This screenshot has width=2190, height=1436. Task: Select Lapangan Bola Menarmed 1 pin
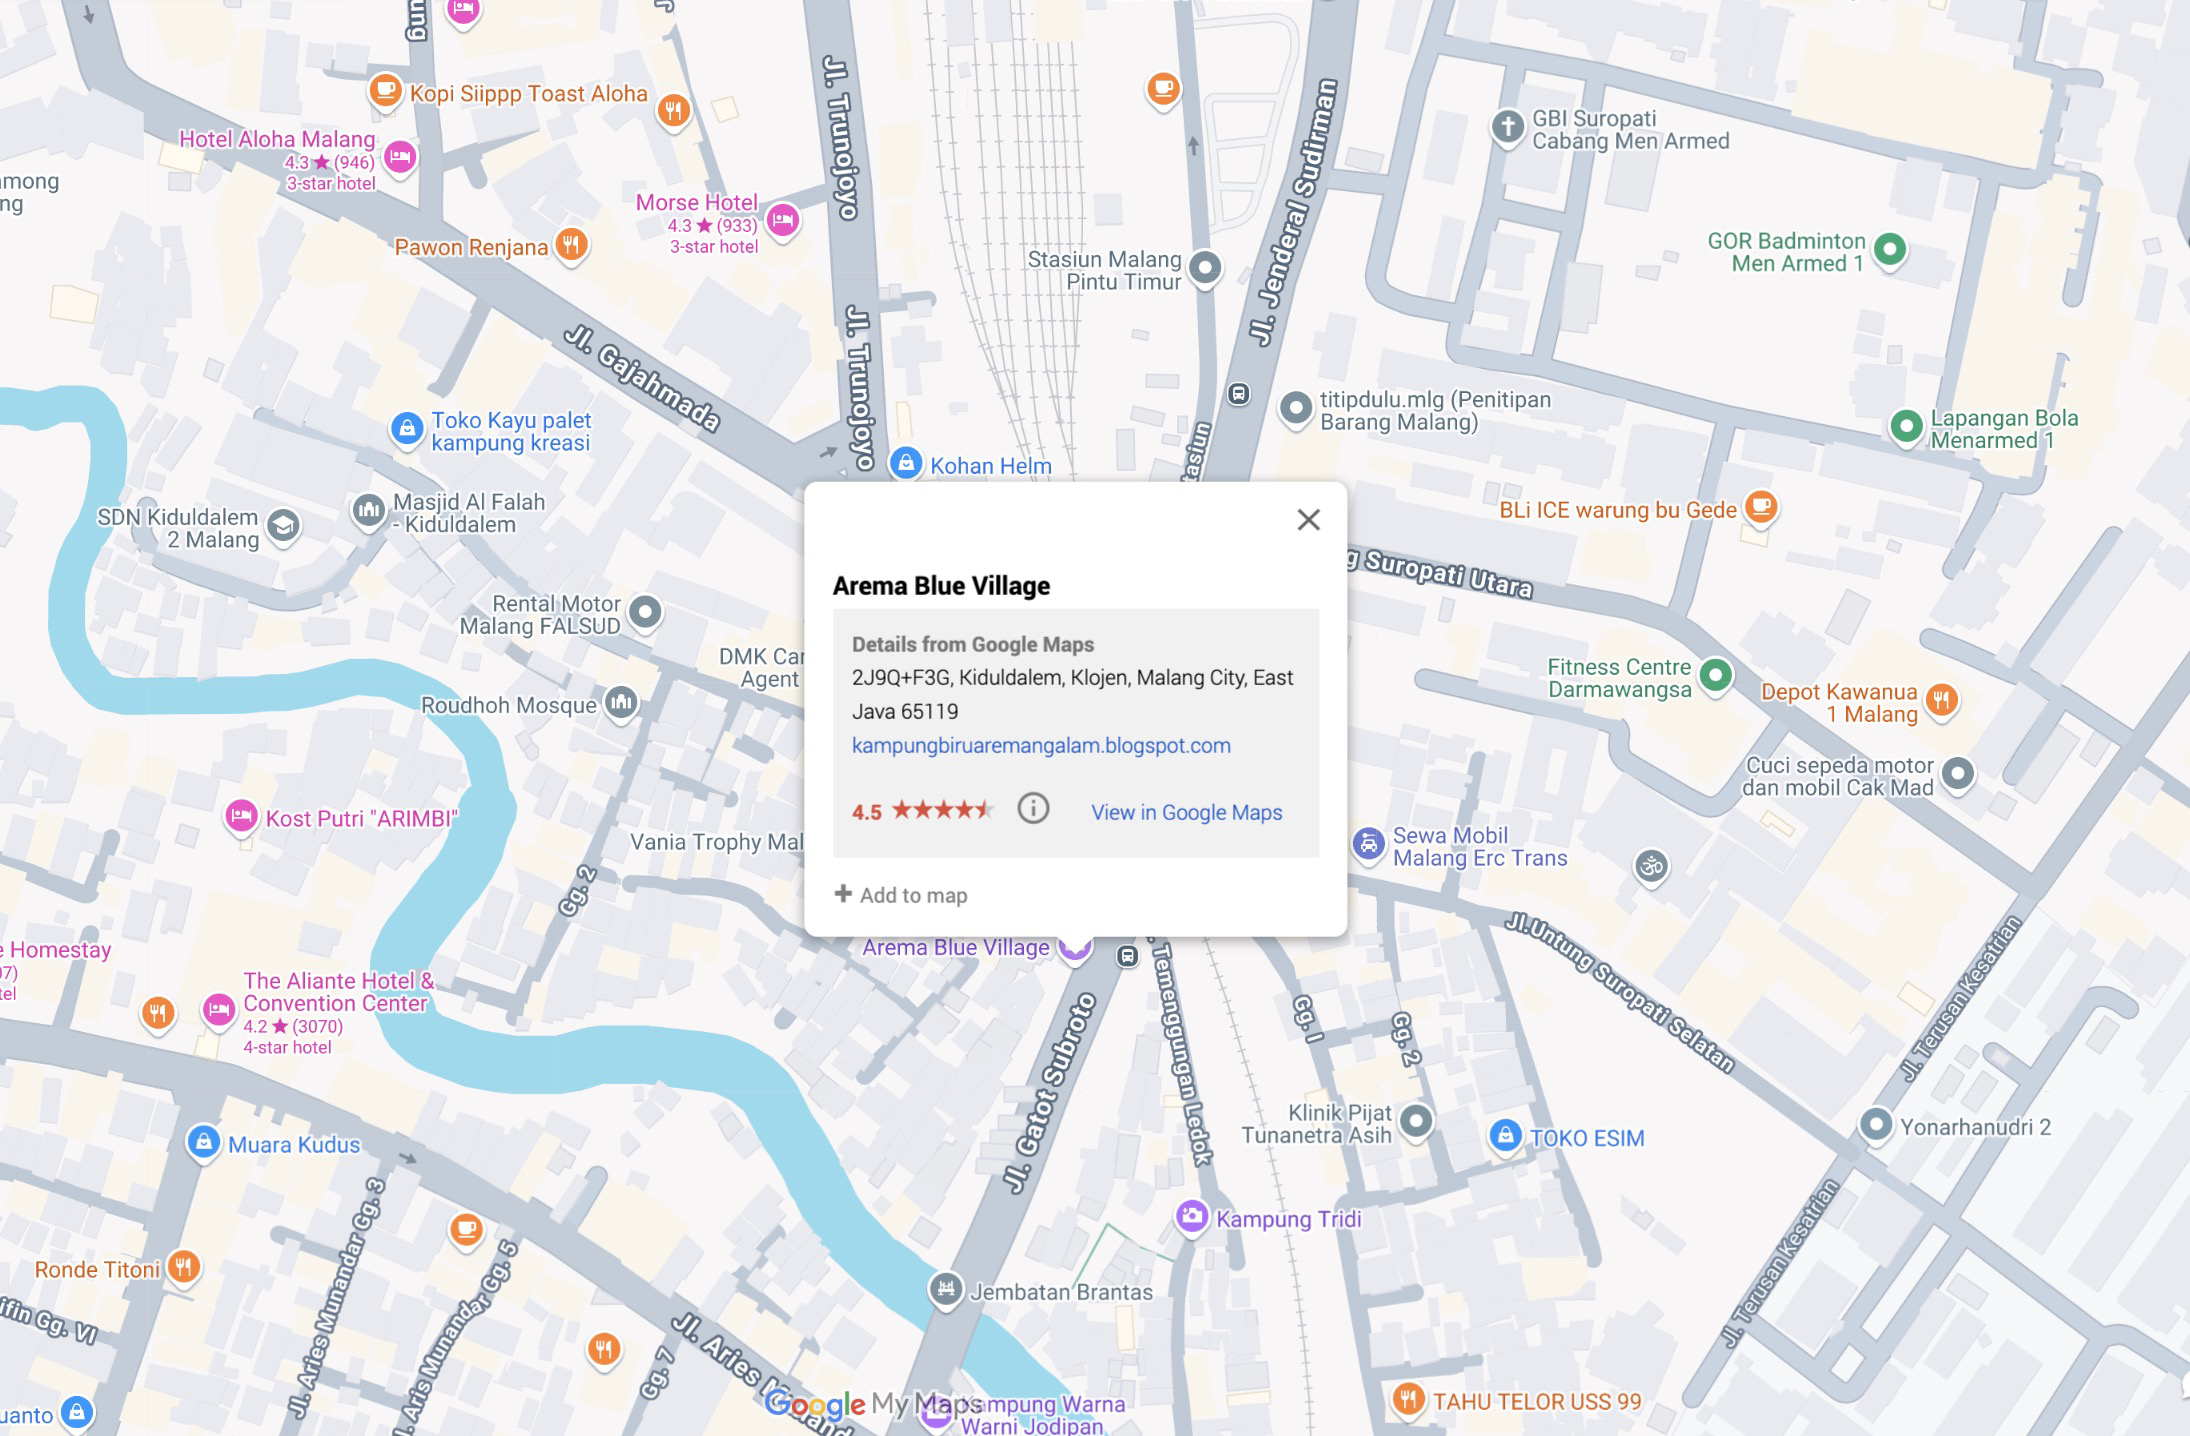(1906, 427)
